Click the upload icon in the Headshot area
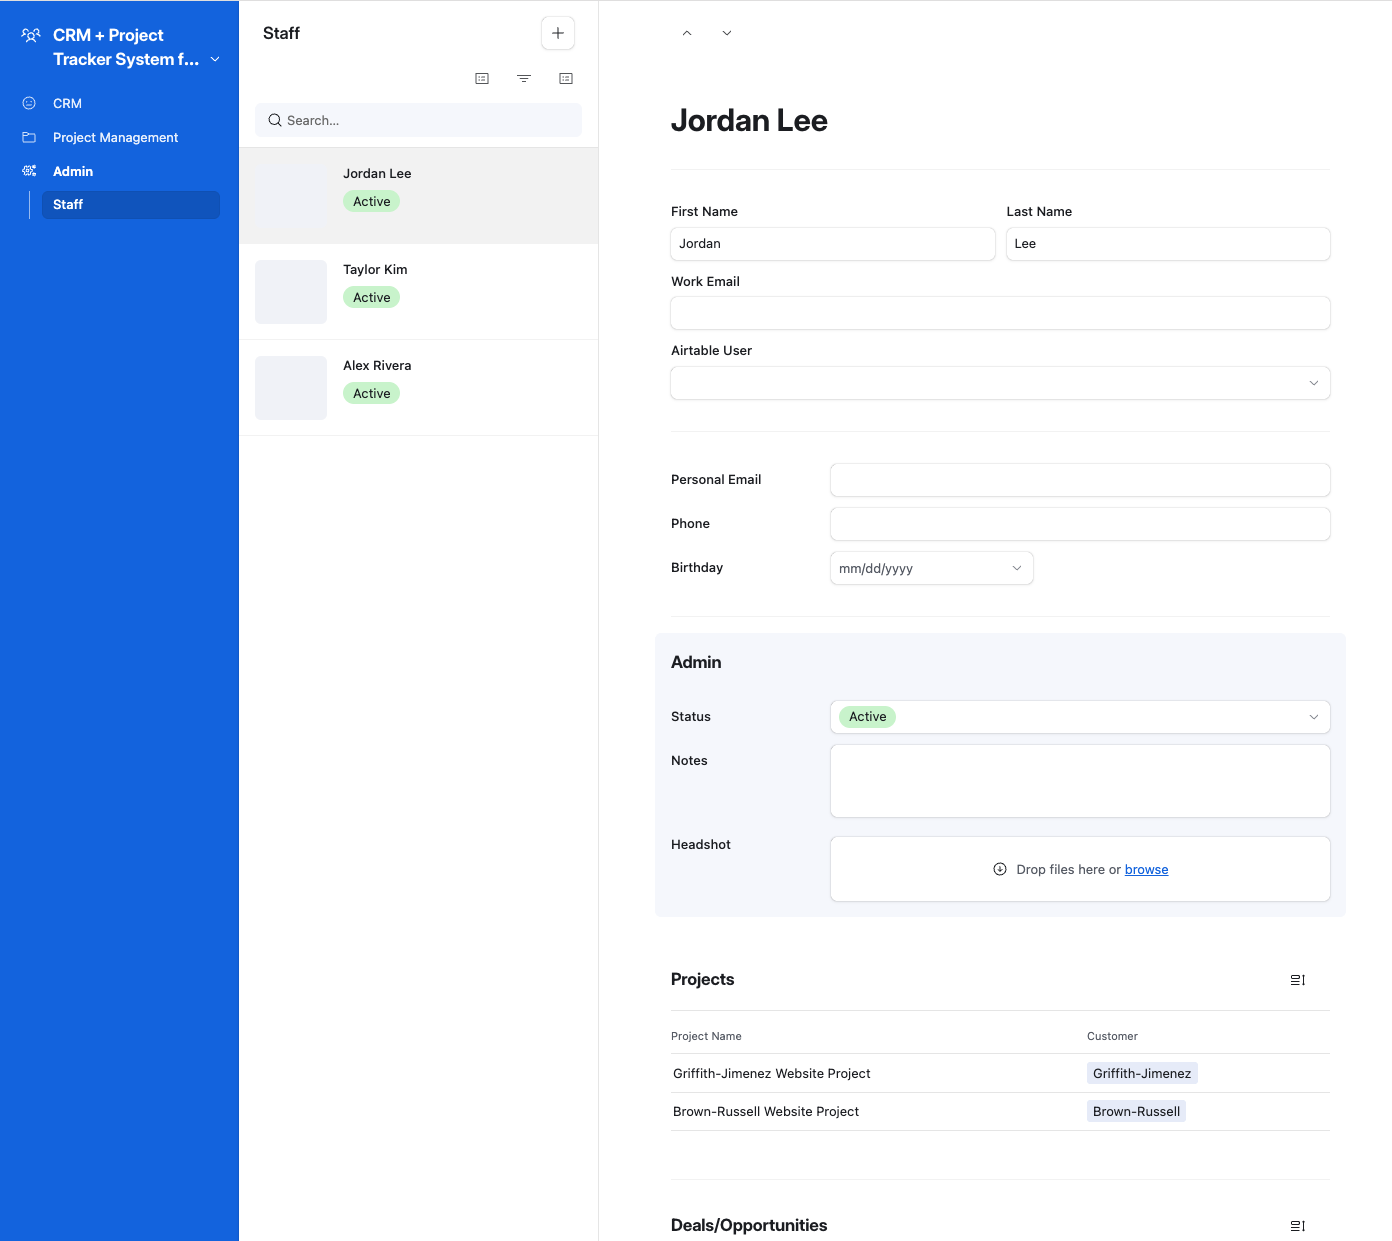Screen dimensions: 1392x1241 pos(1000,869)
